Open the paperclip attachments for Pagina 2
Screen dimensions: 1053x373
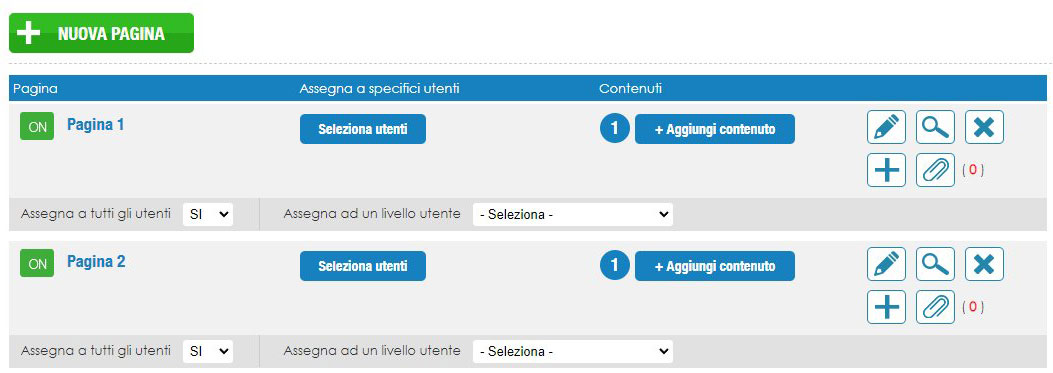(935, 307)
